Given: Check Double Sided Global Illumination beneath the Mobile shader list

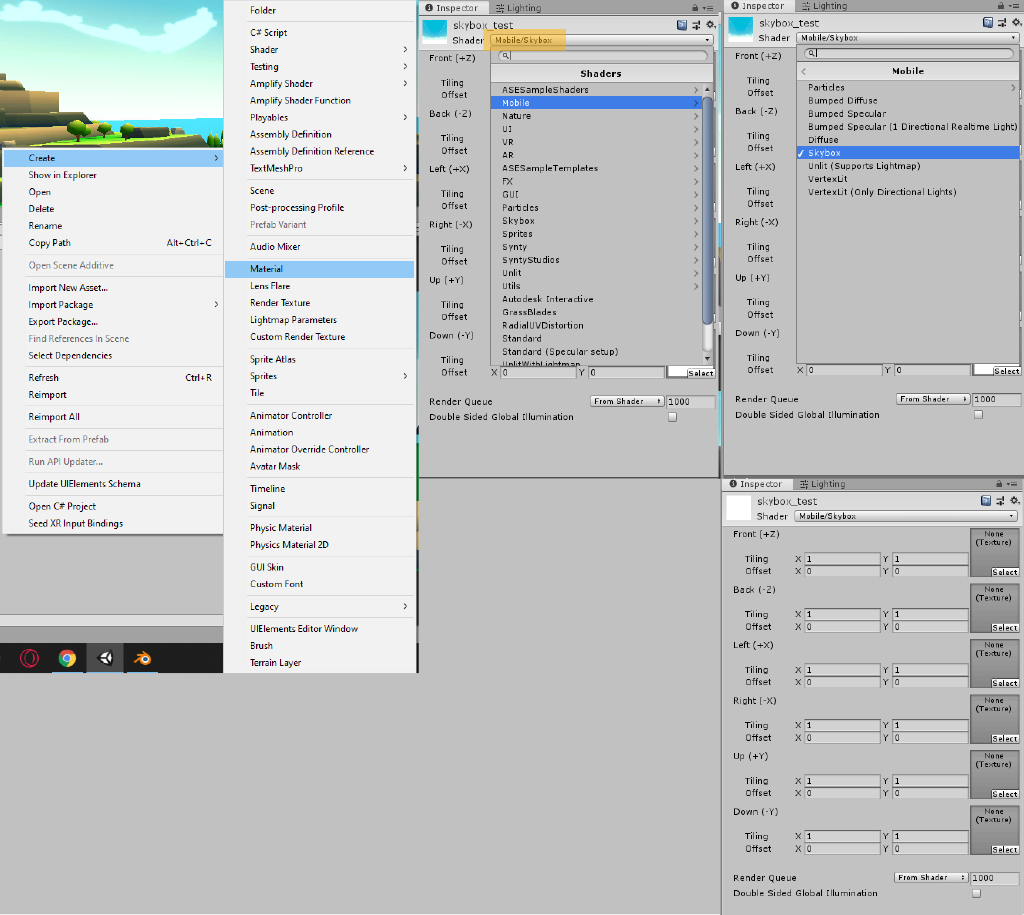Looking at the screenshot, I should [978, 415].
